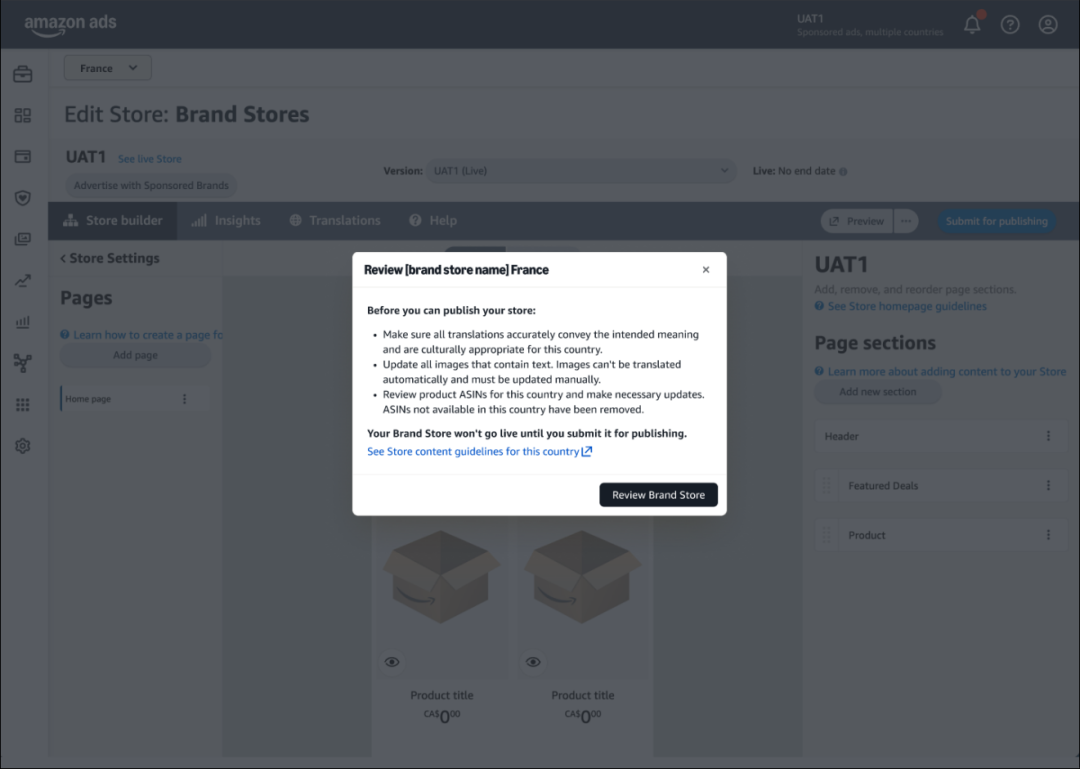Open the help question mark icon

[1010, 25]
